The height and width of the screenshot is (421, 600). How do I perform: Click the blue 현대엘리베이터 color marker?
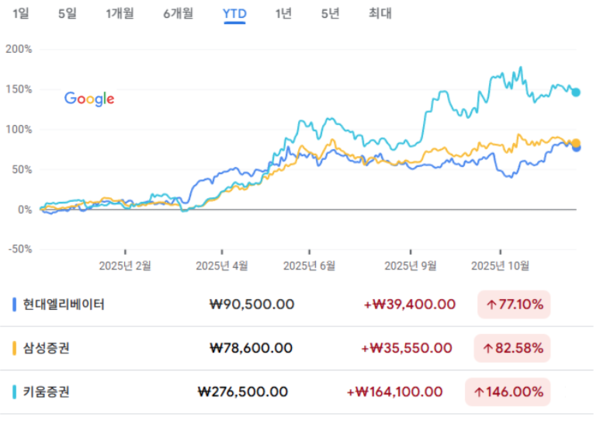pos(13,304)
